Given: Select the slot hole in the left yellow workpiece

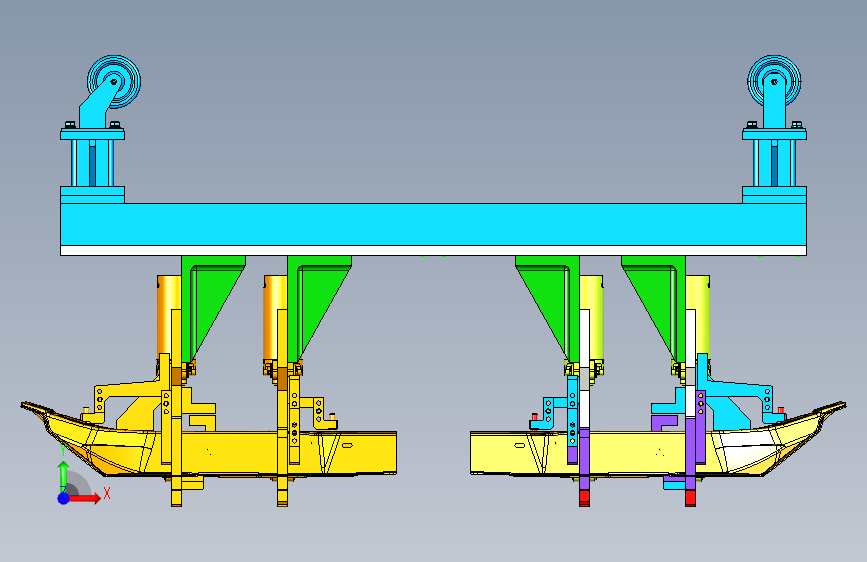Looking at the screenshot, I should click(x=348, y=445).
